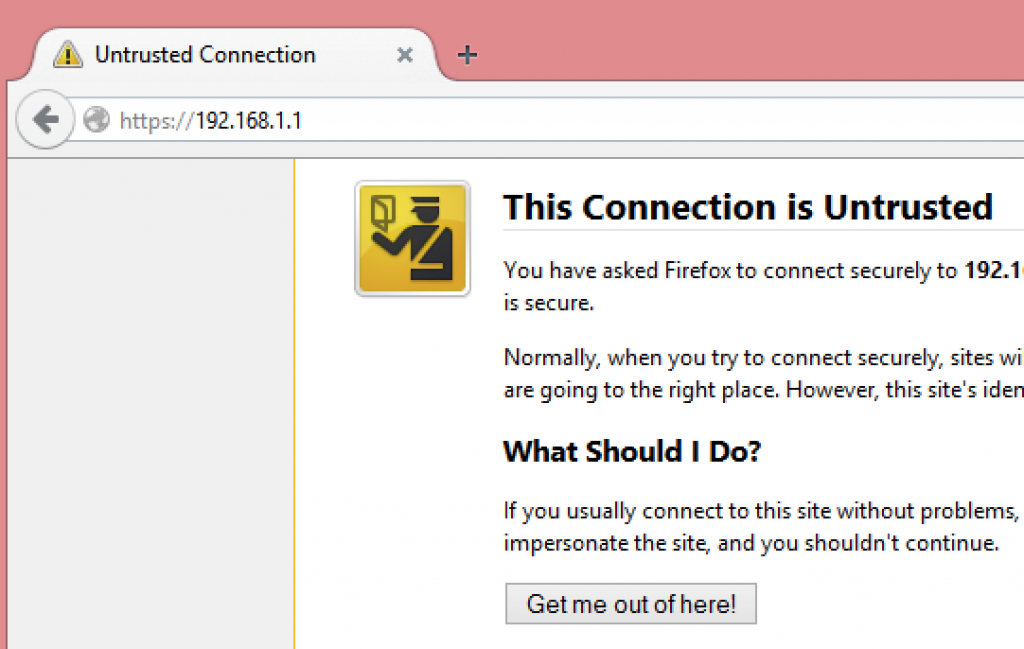Click the line 'impersonate the site' text
The image size is (1024, 649).
click(x=751, y=543)
